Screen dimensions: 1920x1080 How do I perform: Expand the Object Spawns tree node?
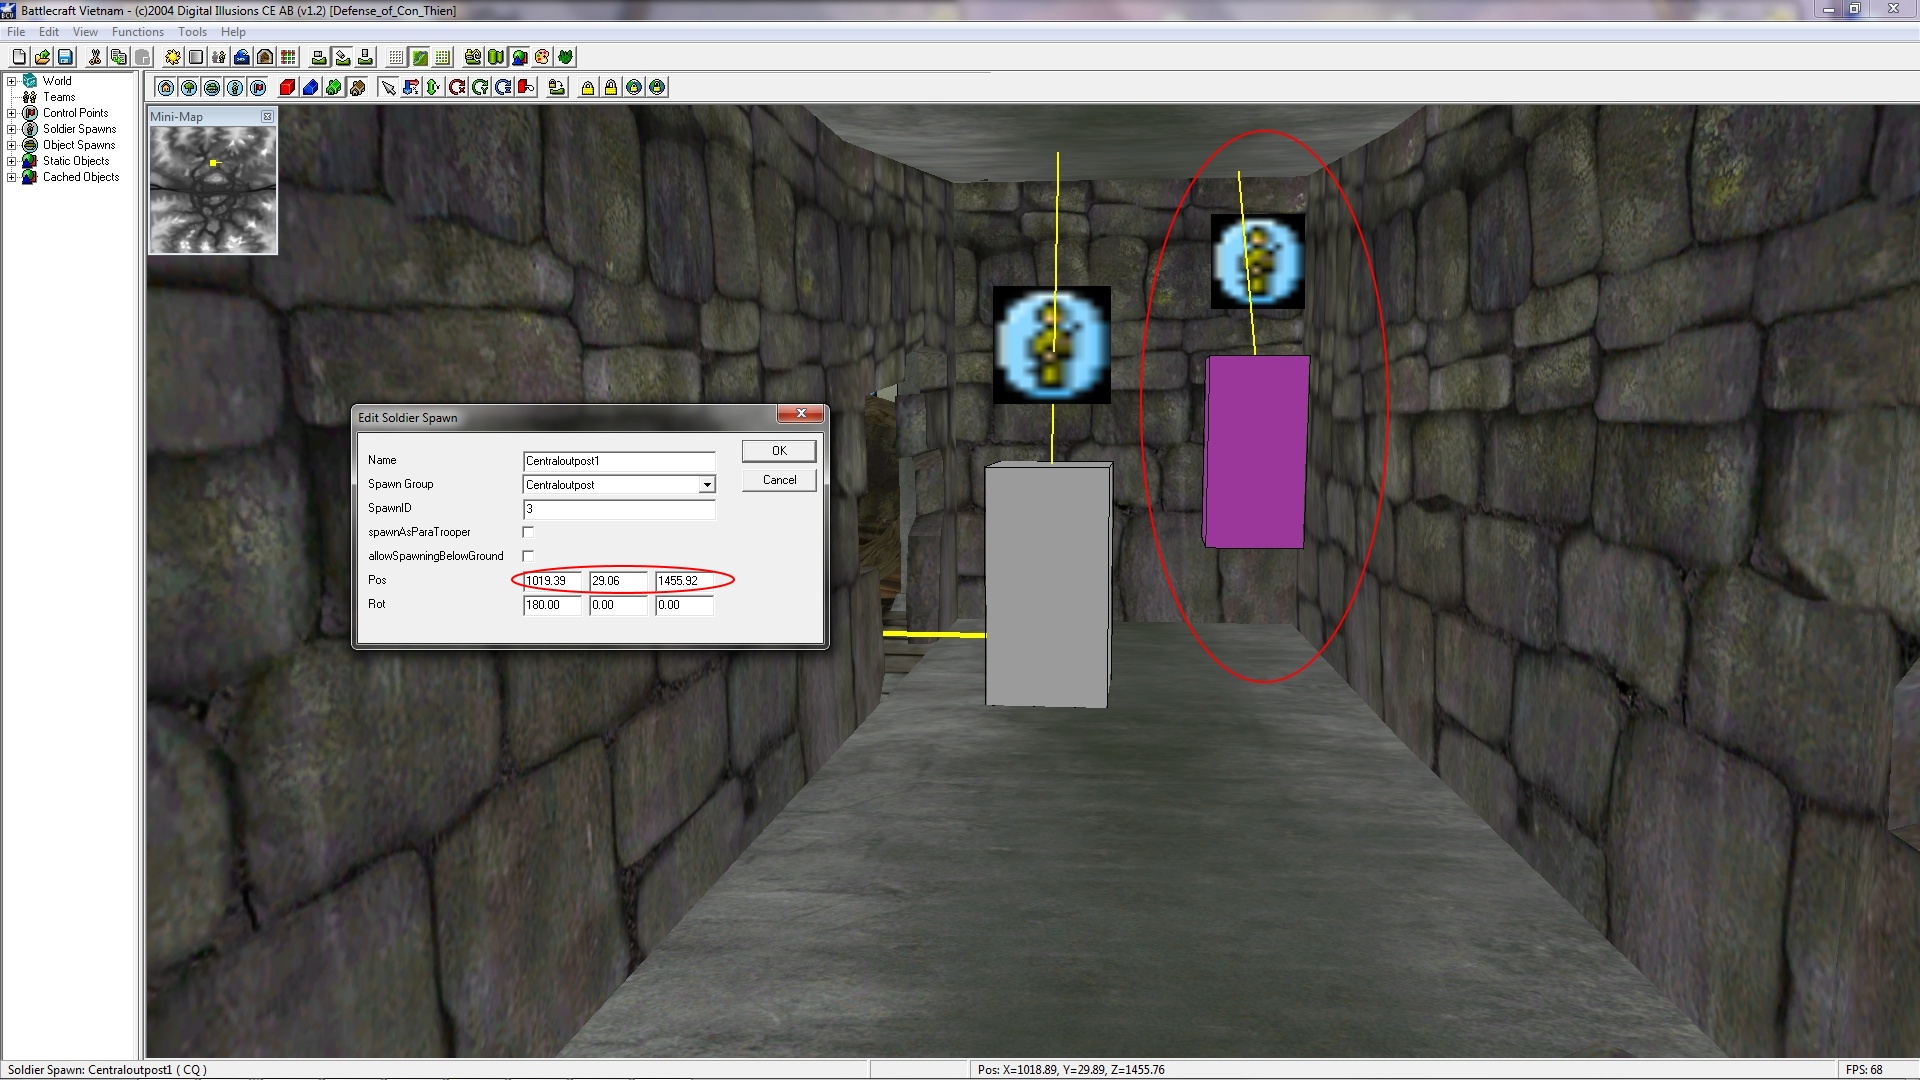[11, 145]
